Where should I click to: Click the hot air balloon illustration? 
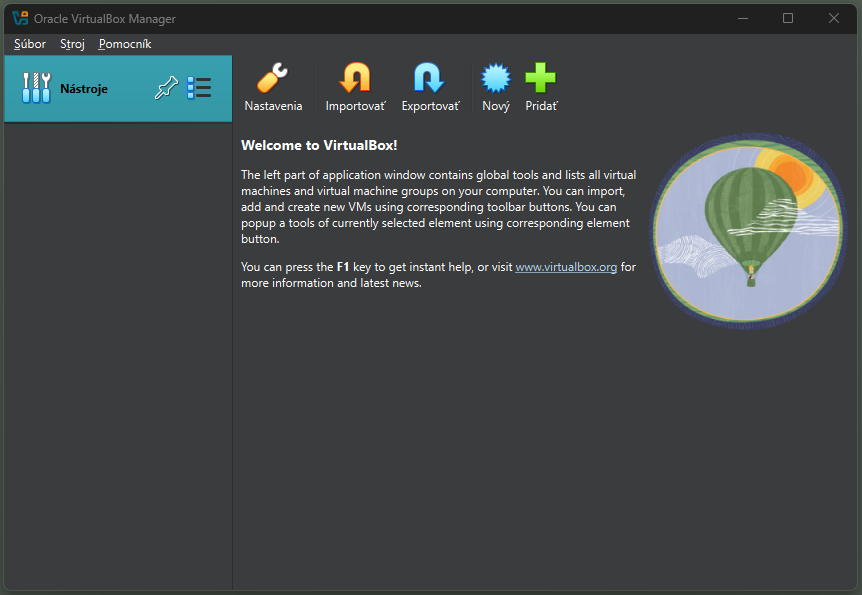tap(749, 232)
